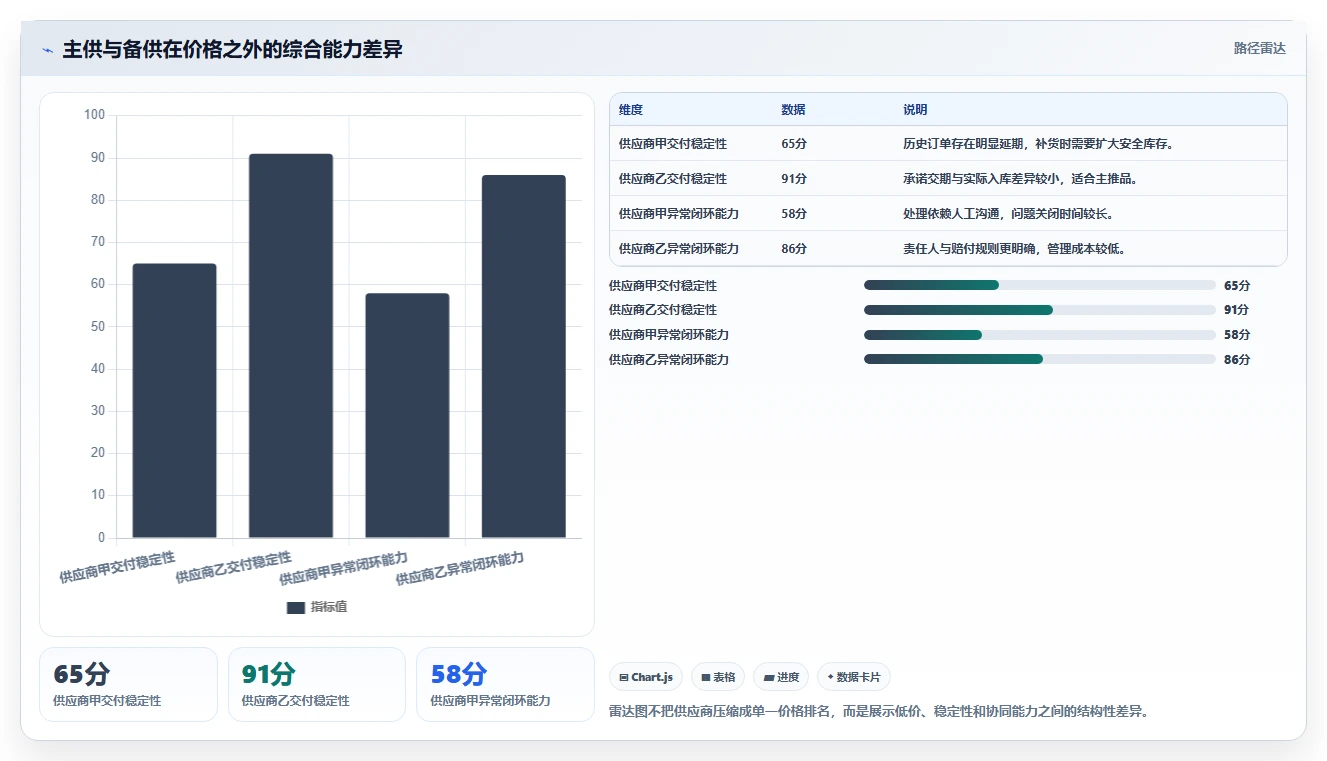Select table cell 供应商甲交付稳定性
Viewport: 1327px width, 761px height.
coord(673,144)
